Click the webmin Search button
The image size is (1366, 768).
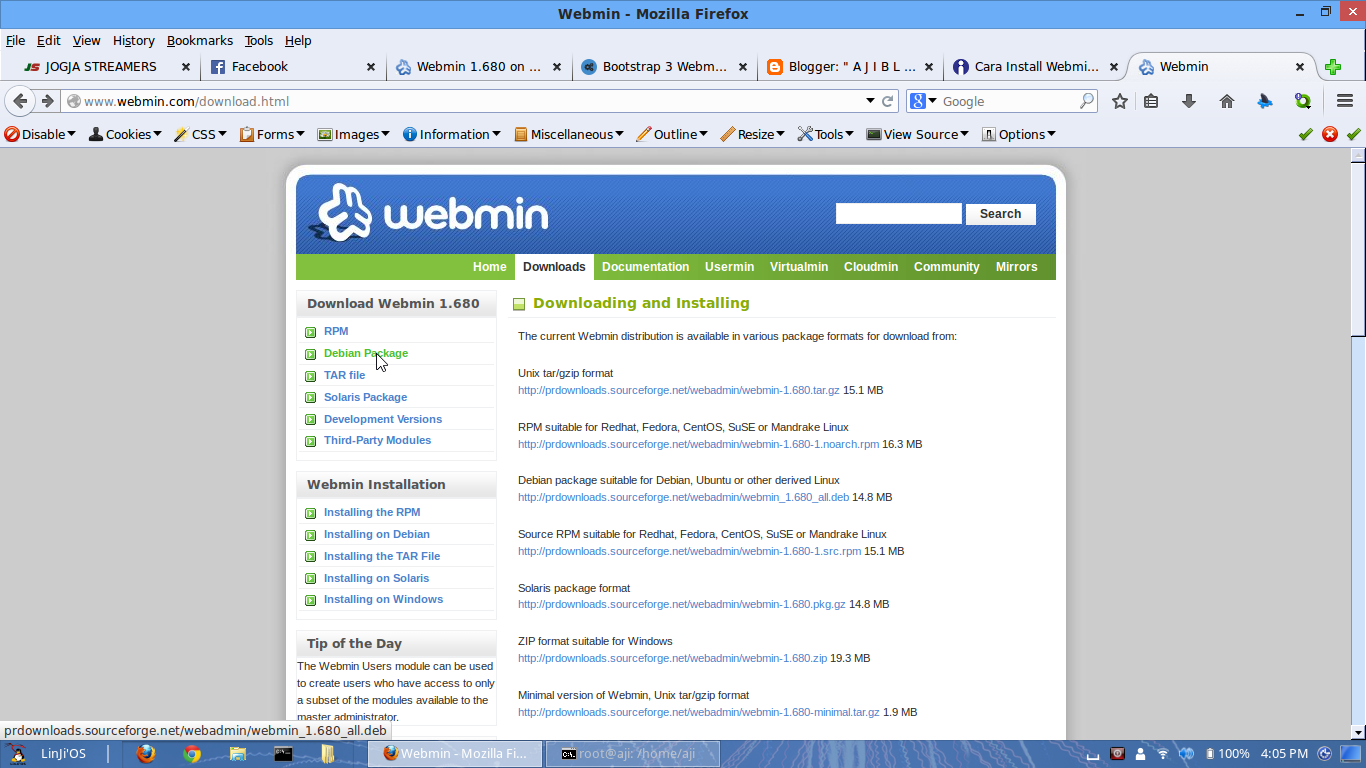(x=1000, y=214)
